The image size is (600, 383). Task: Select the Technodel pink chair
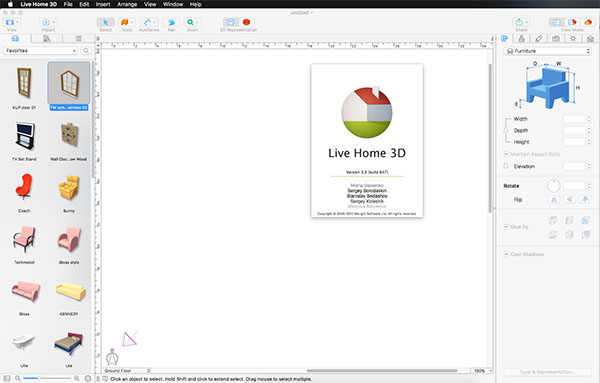pos(24,244)
